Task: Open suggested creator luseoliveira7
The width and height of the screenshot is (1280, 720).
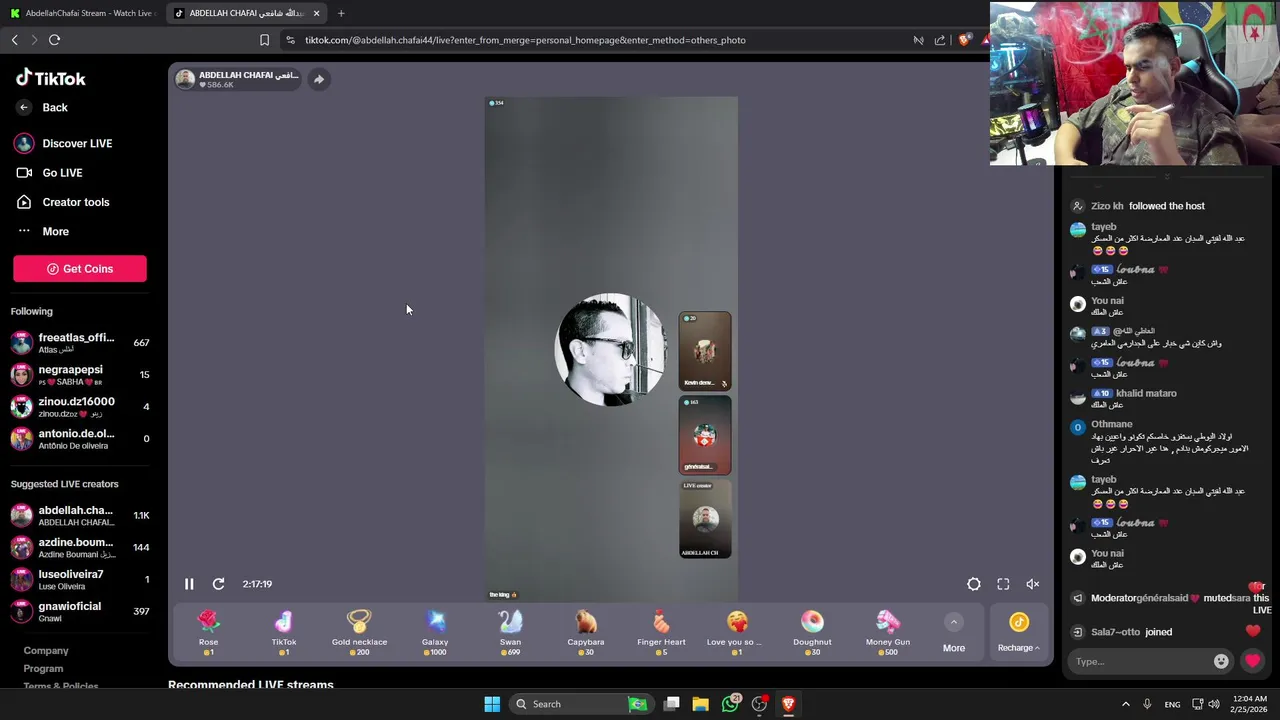Action: pyautogui.click(x=80, y=580)
